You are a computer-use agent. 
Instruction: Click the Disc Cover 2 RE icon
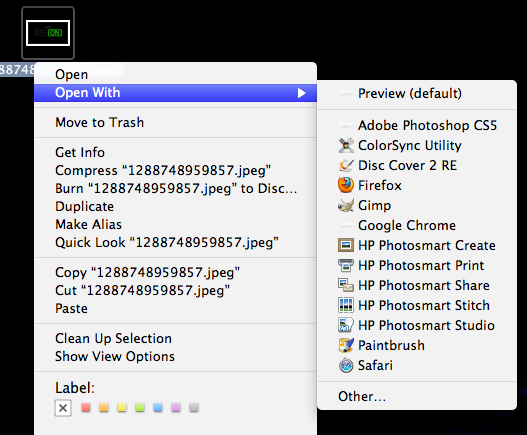pos(346,165)
